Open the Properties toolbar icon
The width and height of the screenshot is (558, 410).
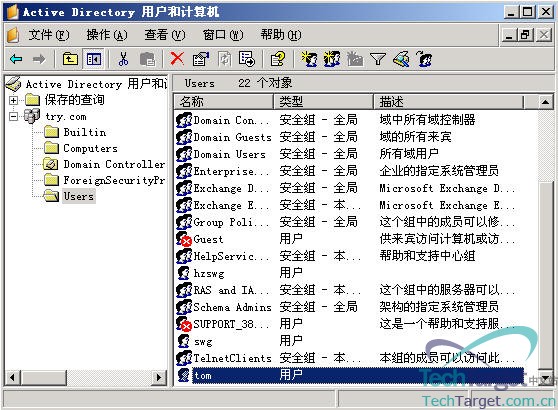(200, 59)
